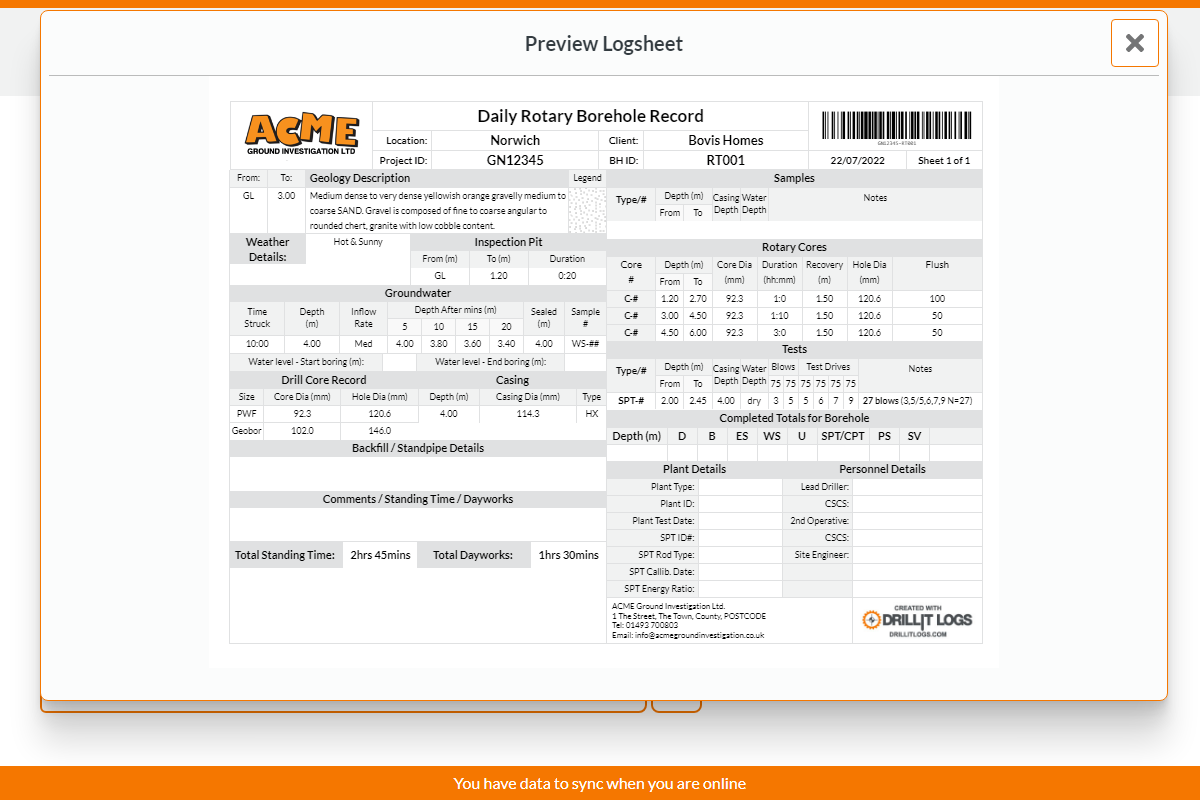Click the PWF size row
The image size is (1200, 800).
[323, 413]
